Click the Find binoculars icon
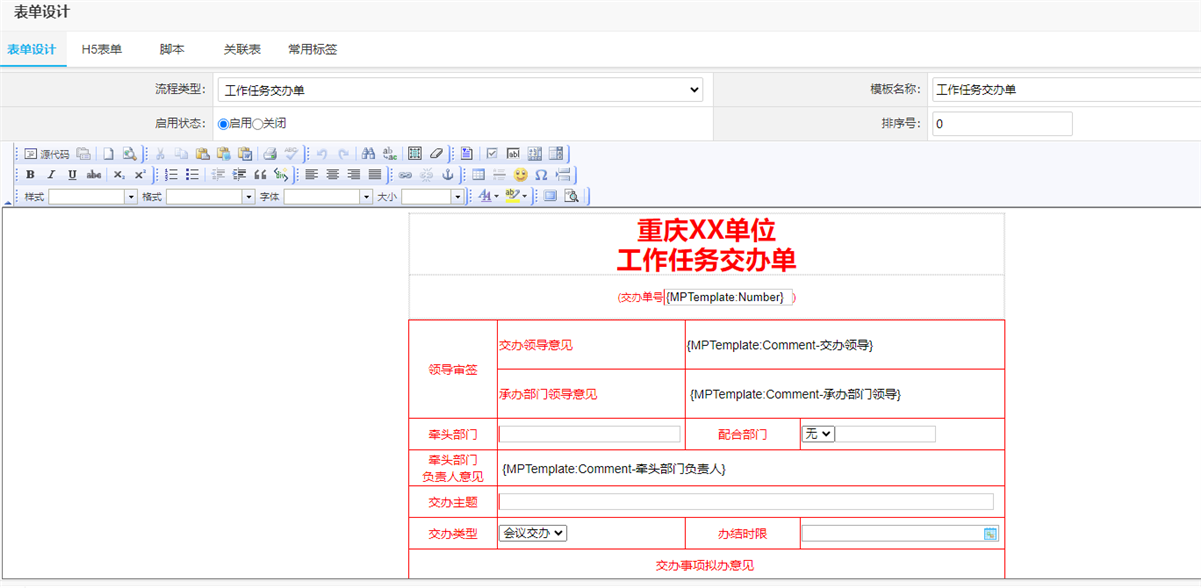This screenshot has width=1201, height=588. [368, 154]
